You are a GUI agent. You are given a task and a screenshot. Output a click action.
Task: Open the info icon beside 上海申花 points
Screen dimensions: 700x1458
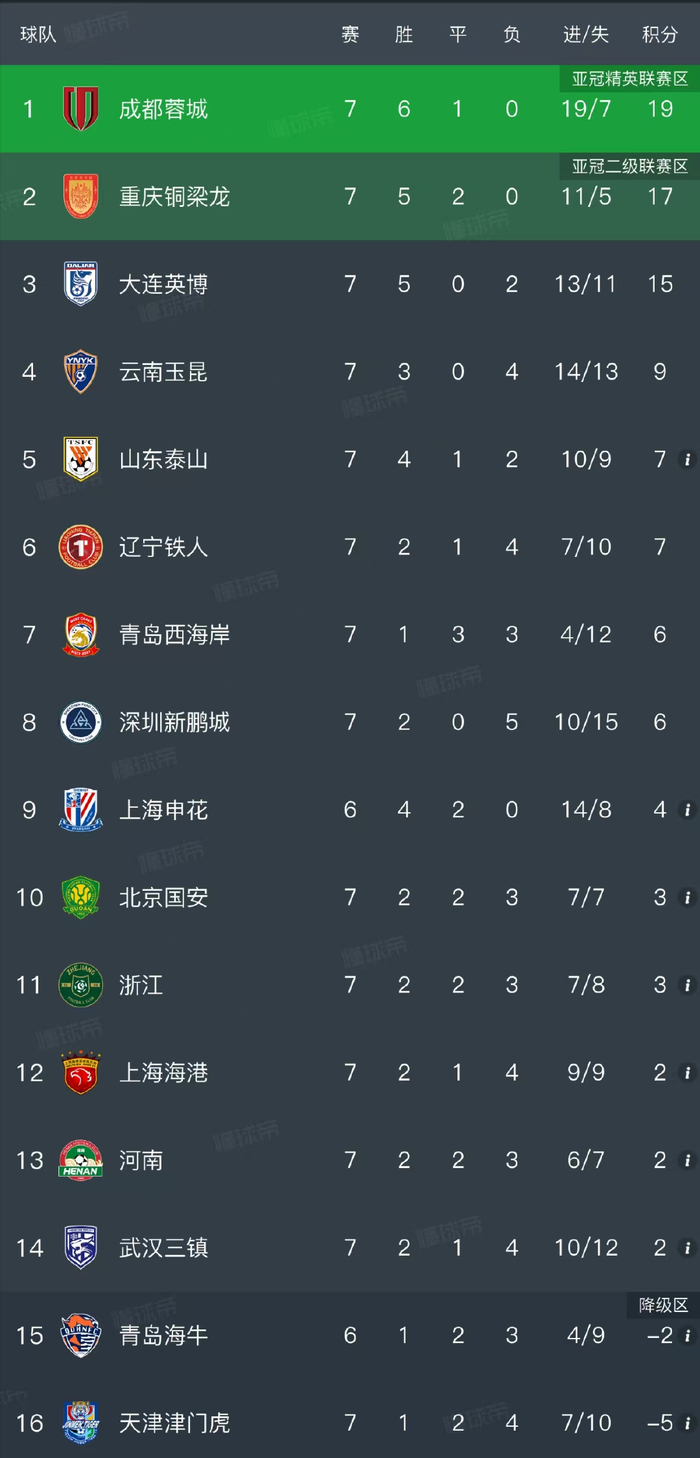click(686, 810)
